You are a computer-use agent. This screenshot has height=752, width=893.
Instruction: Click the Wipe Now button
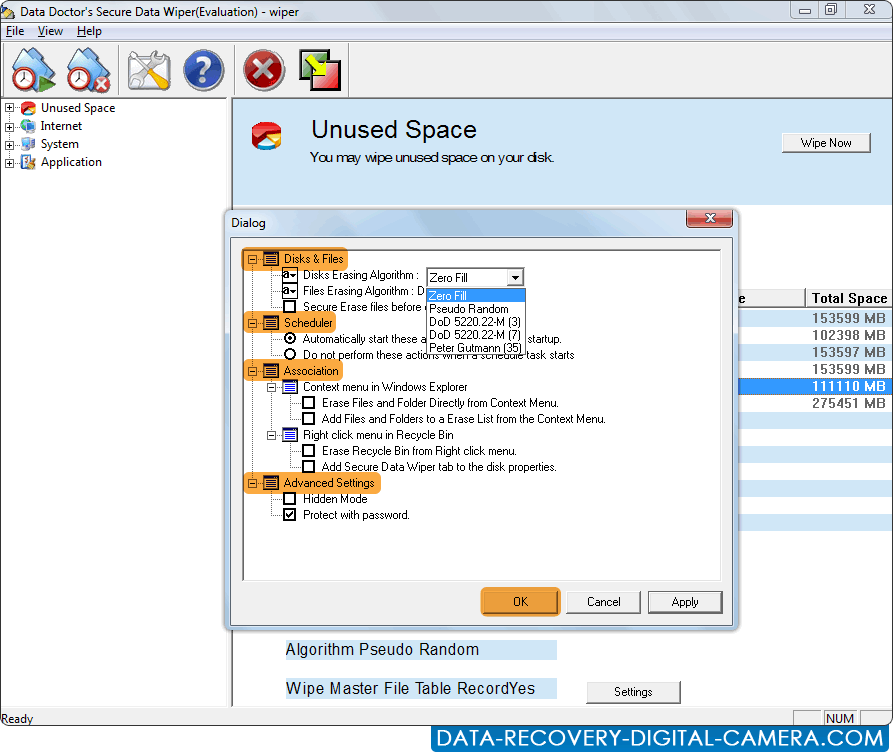click(x=826, y=143)
